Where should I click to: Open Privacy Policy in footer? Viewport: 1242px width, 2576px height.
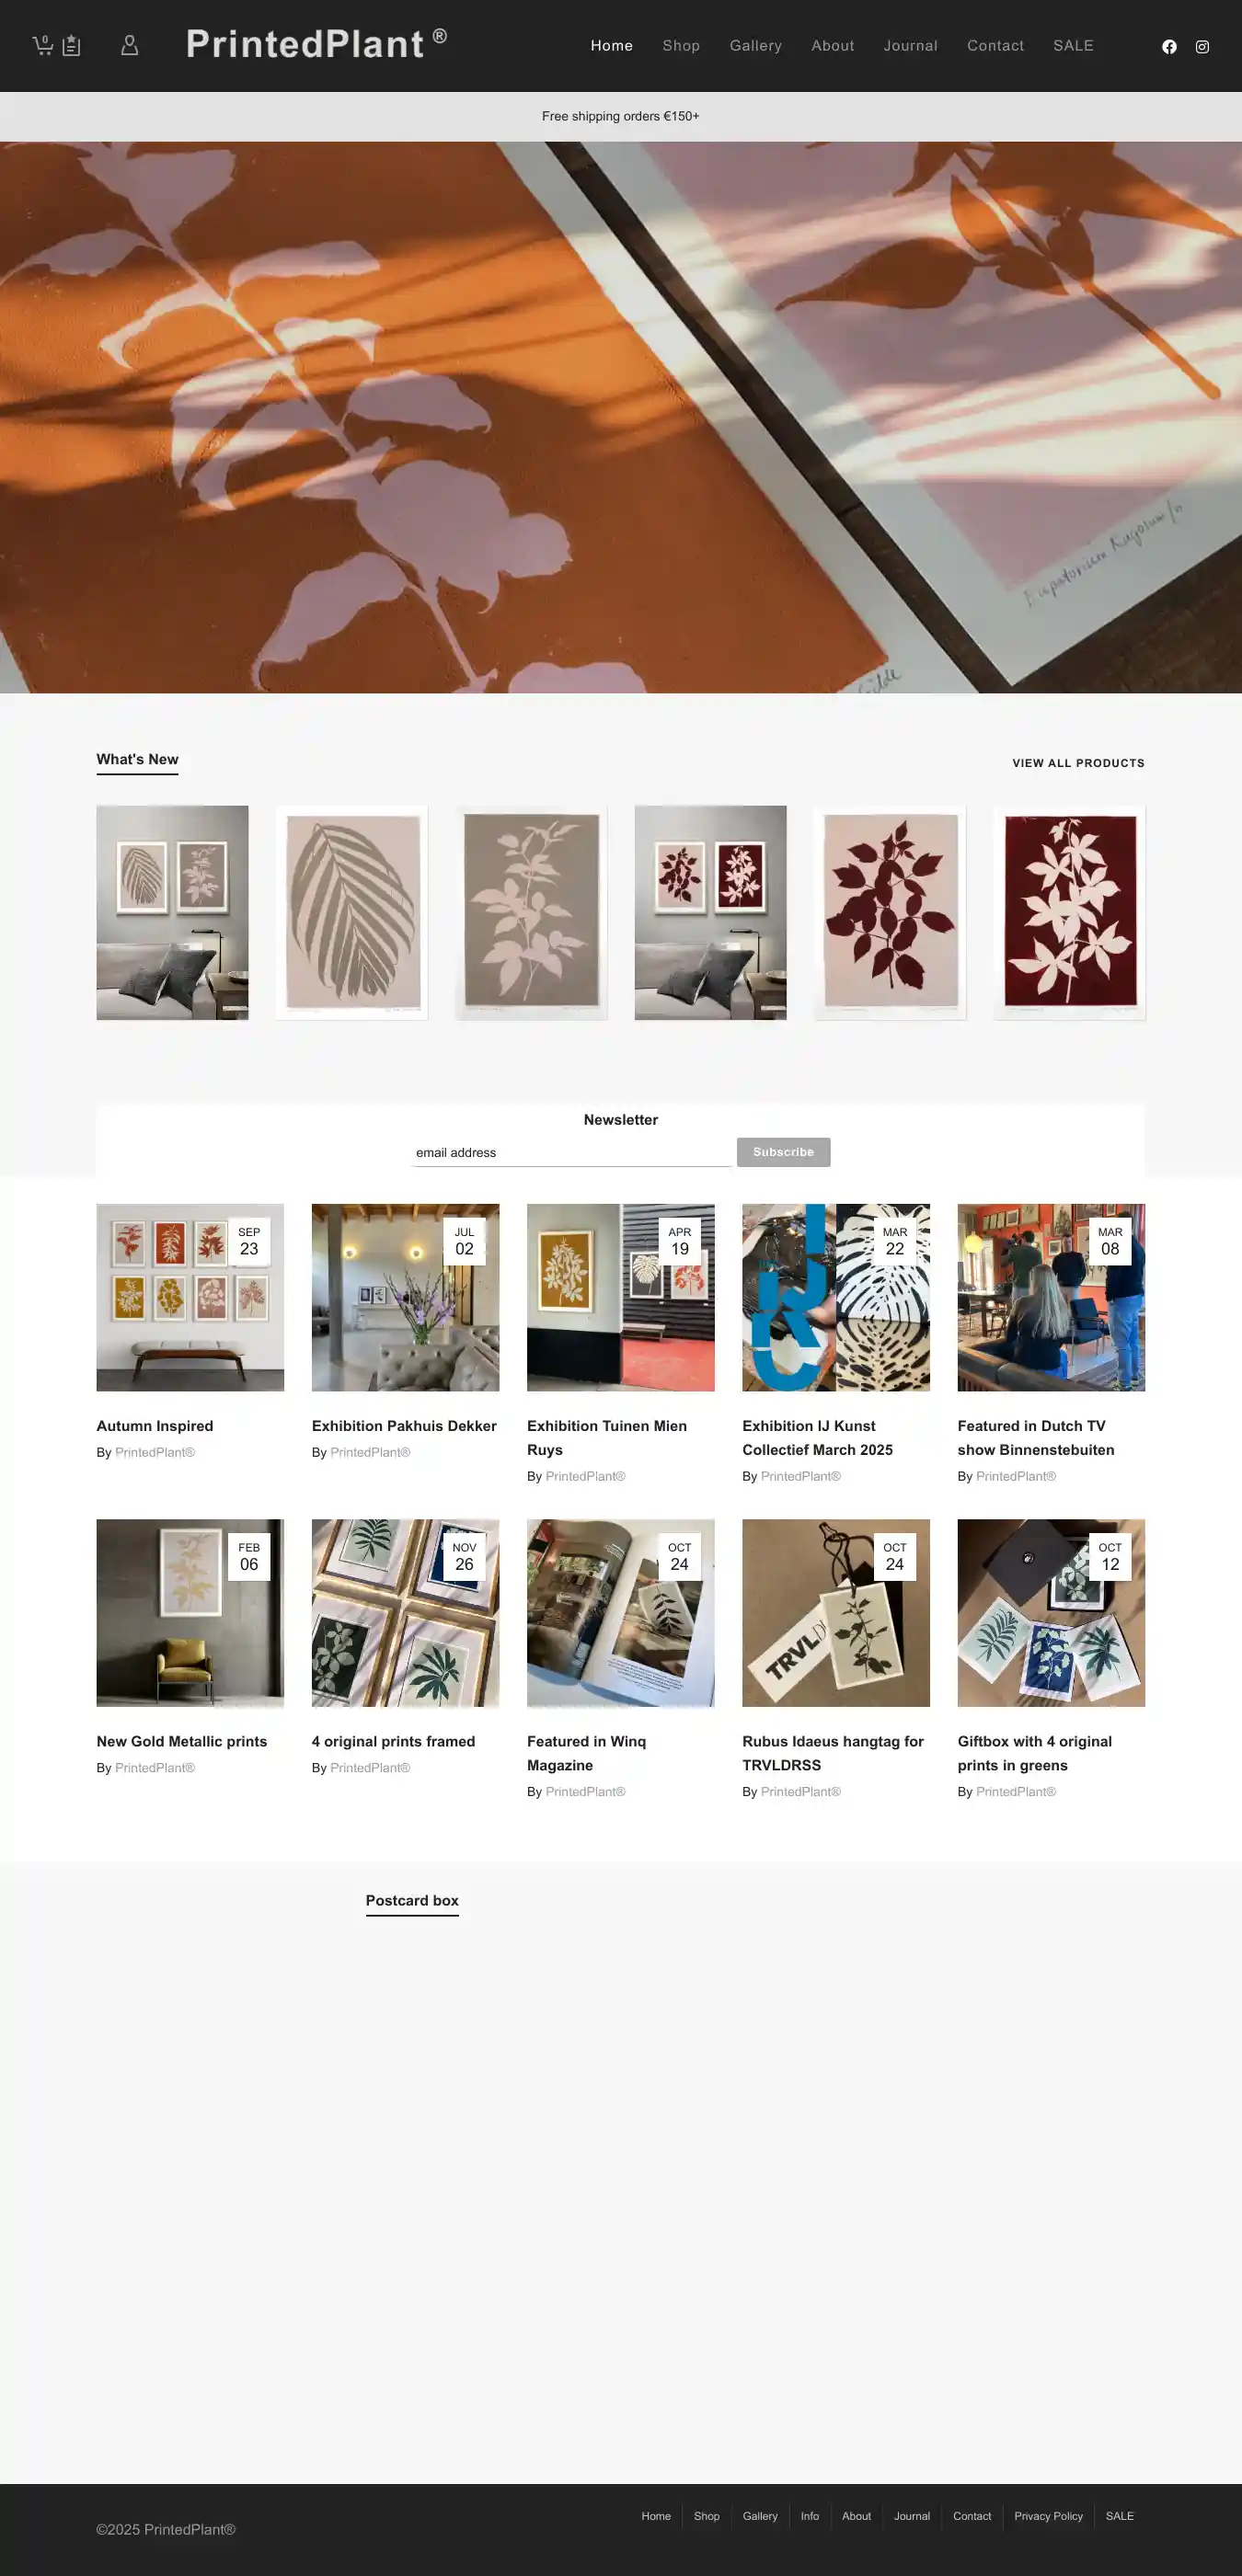[1048, 2516]
